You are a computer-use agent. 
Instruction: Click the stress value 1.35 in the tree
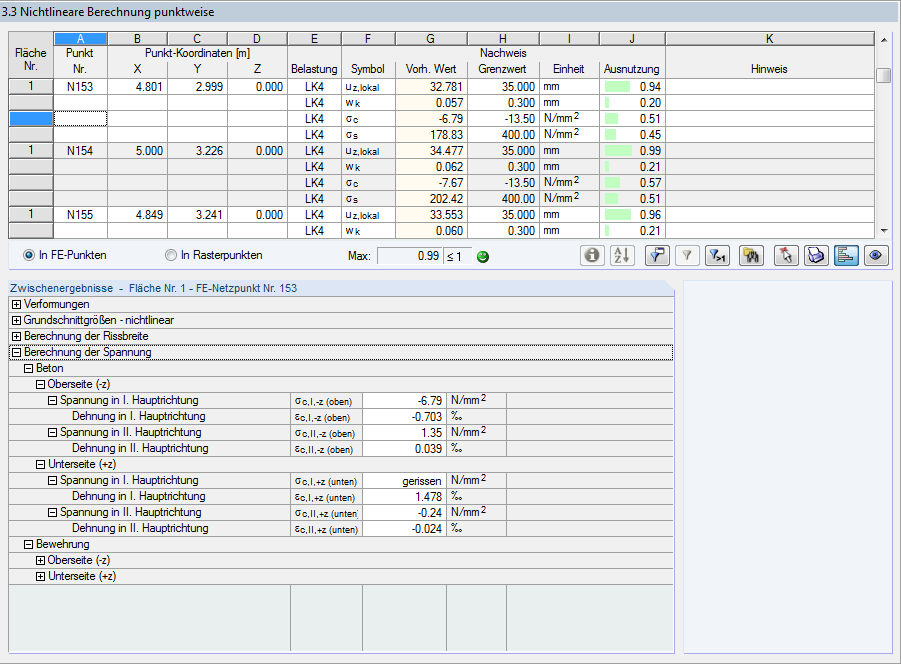tap(404, 433)
